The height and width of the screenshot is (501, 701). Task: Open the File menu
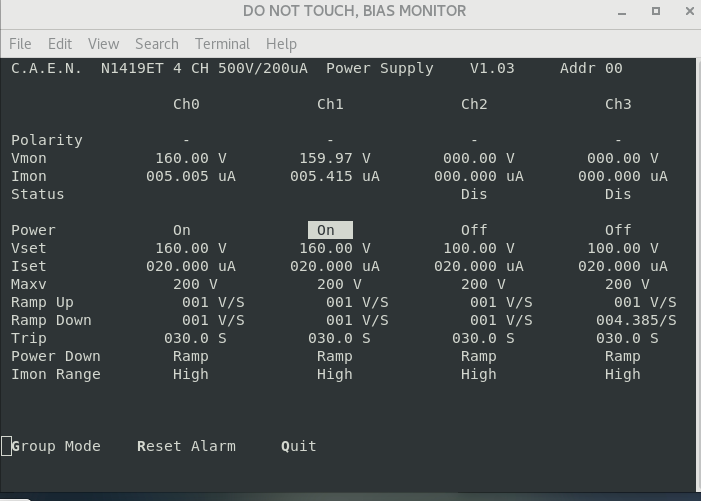point(20,44)
